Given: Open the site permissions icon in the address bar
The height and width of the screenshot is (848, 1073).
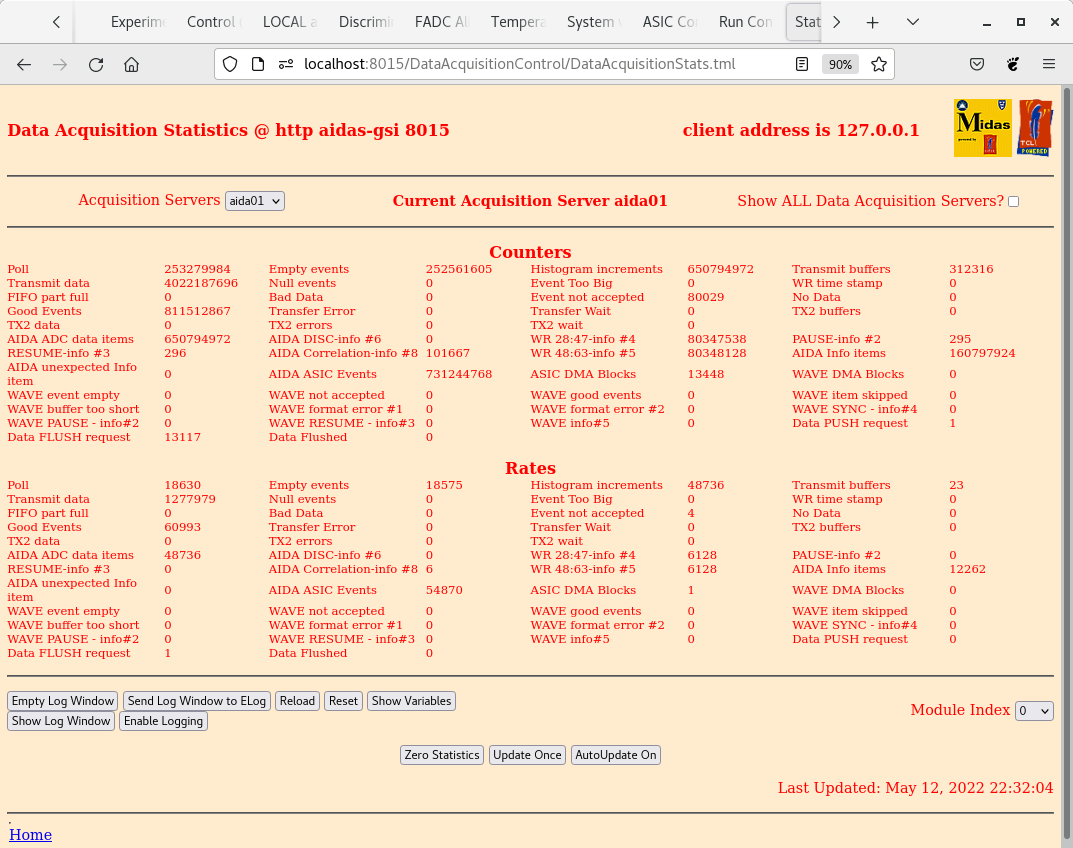Looking at the screenshot, I should pyautogui.click(x=286, y=64).
